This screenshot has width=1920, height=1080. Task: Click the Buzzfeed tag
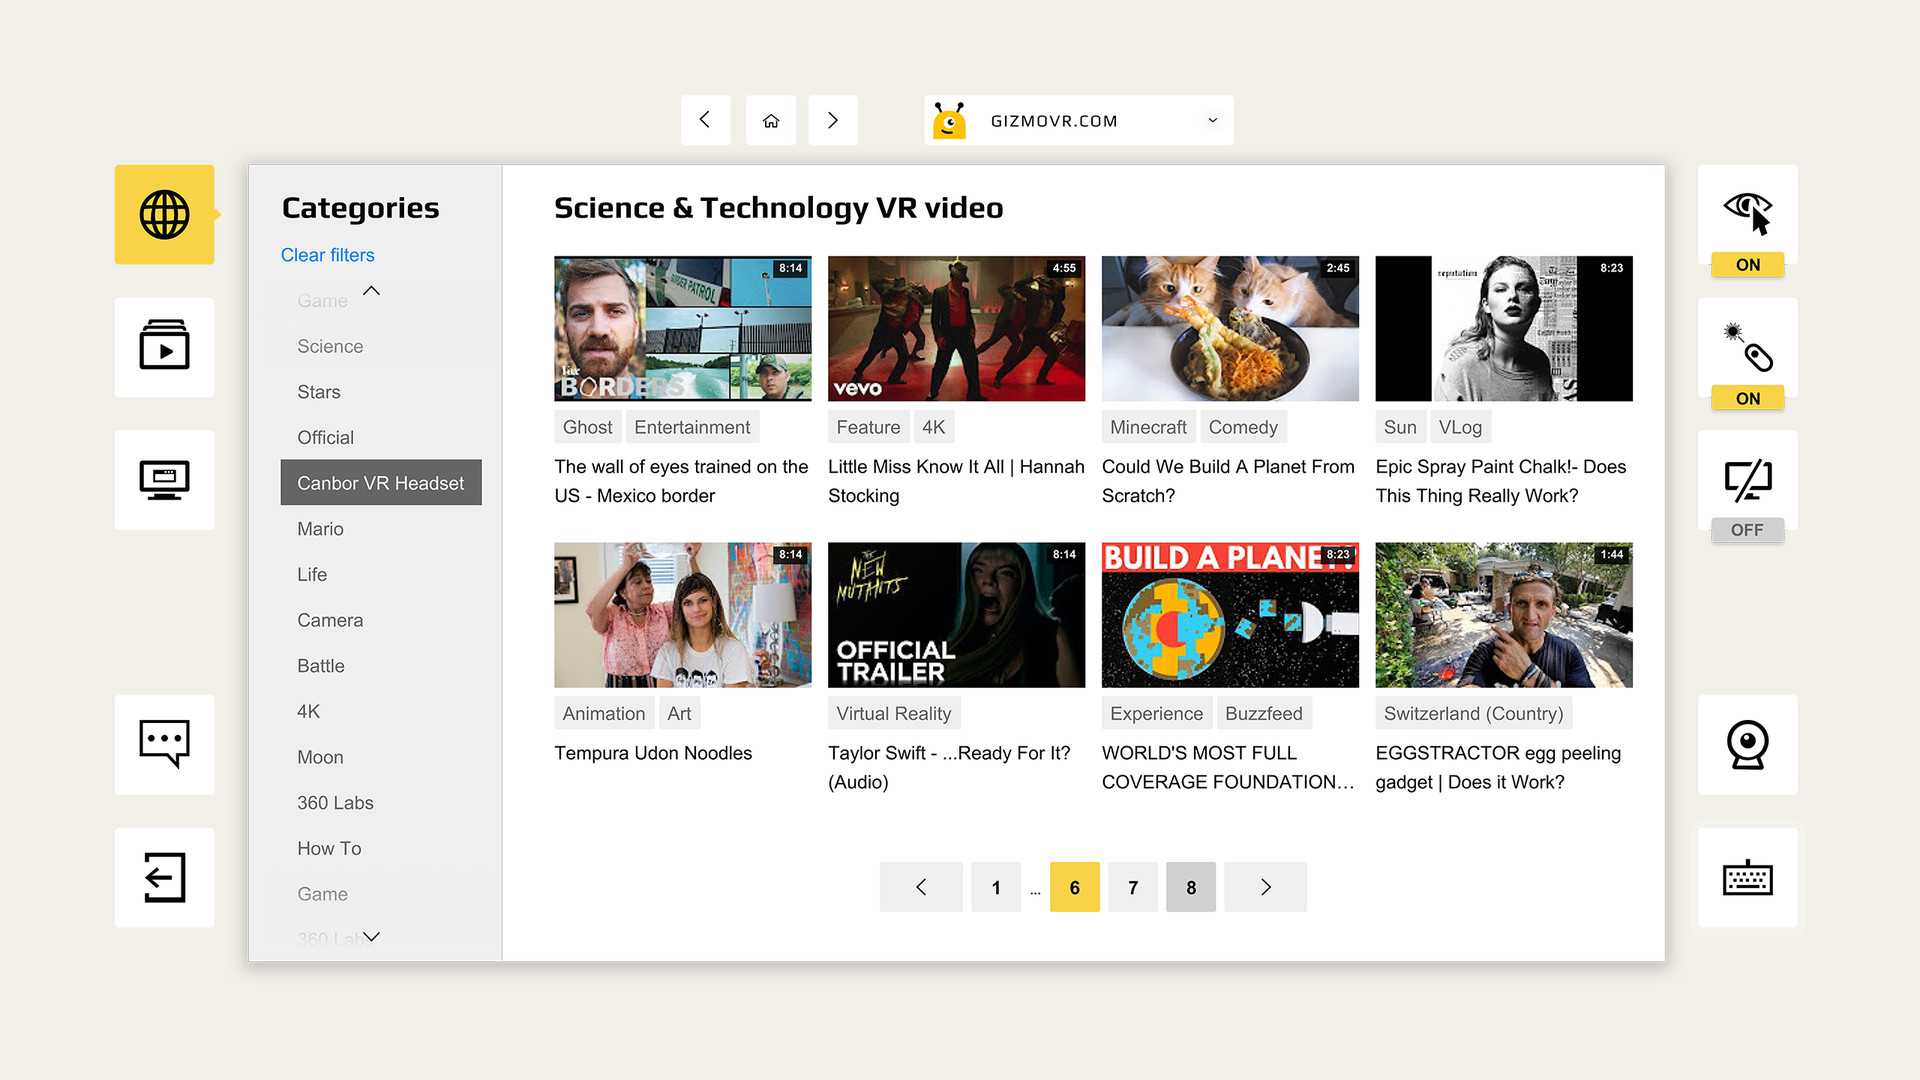tap(1264, 714)
